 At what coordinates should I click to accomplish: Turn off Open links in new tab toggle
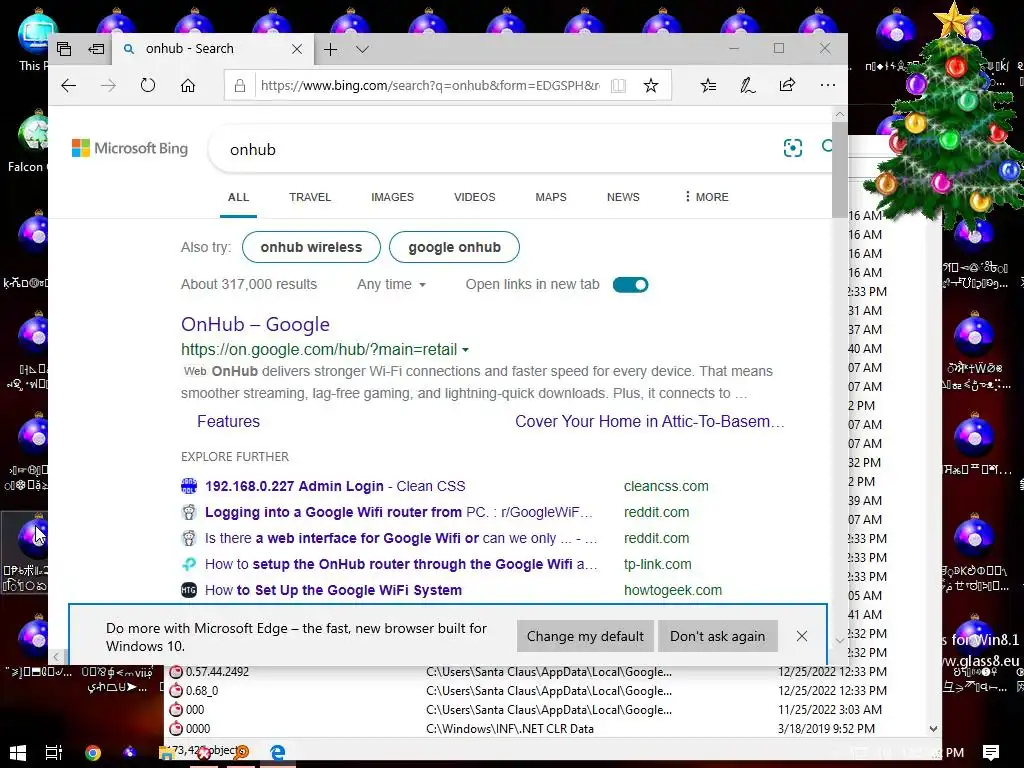630,285
